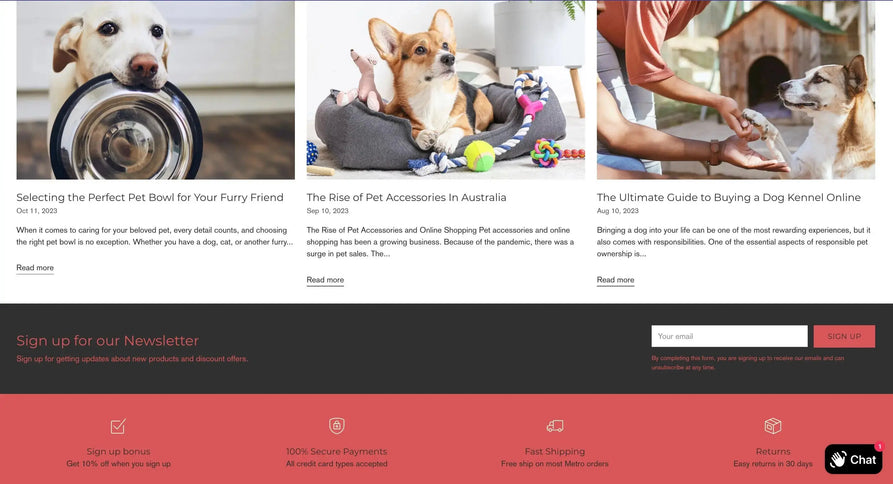
Task: Open the dog holding bowl article image
Action: (155, 90)
